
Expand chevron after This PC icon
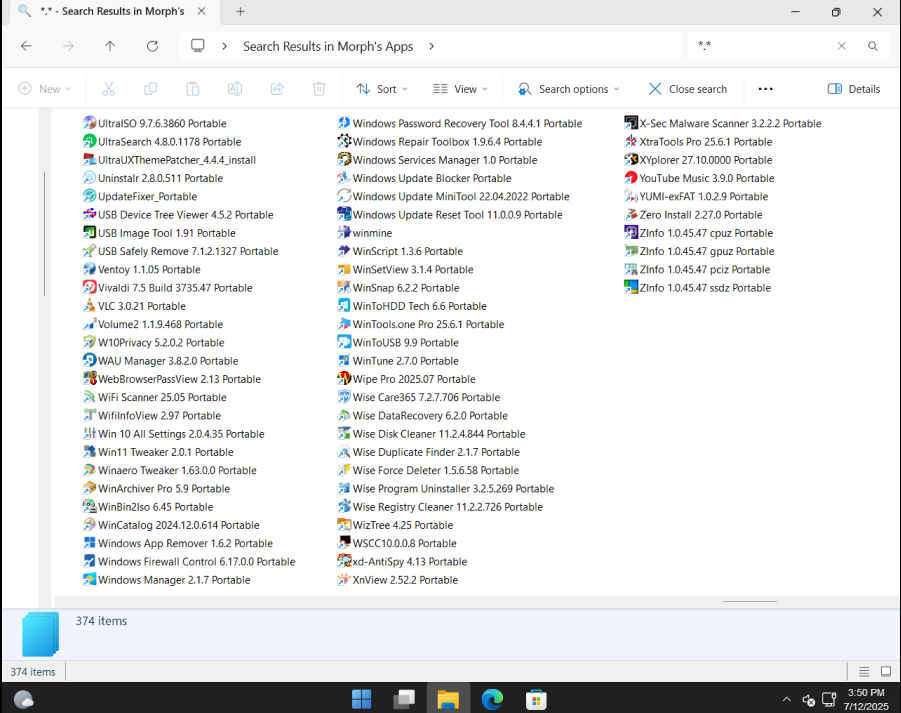[225, 46]
